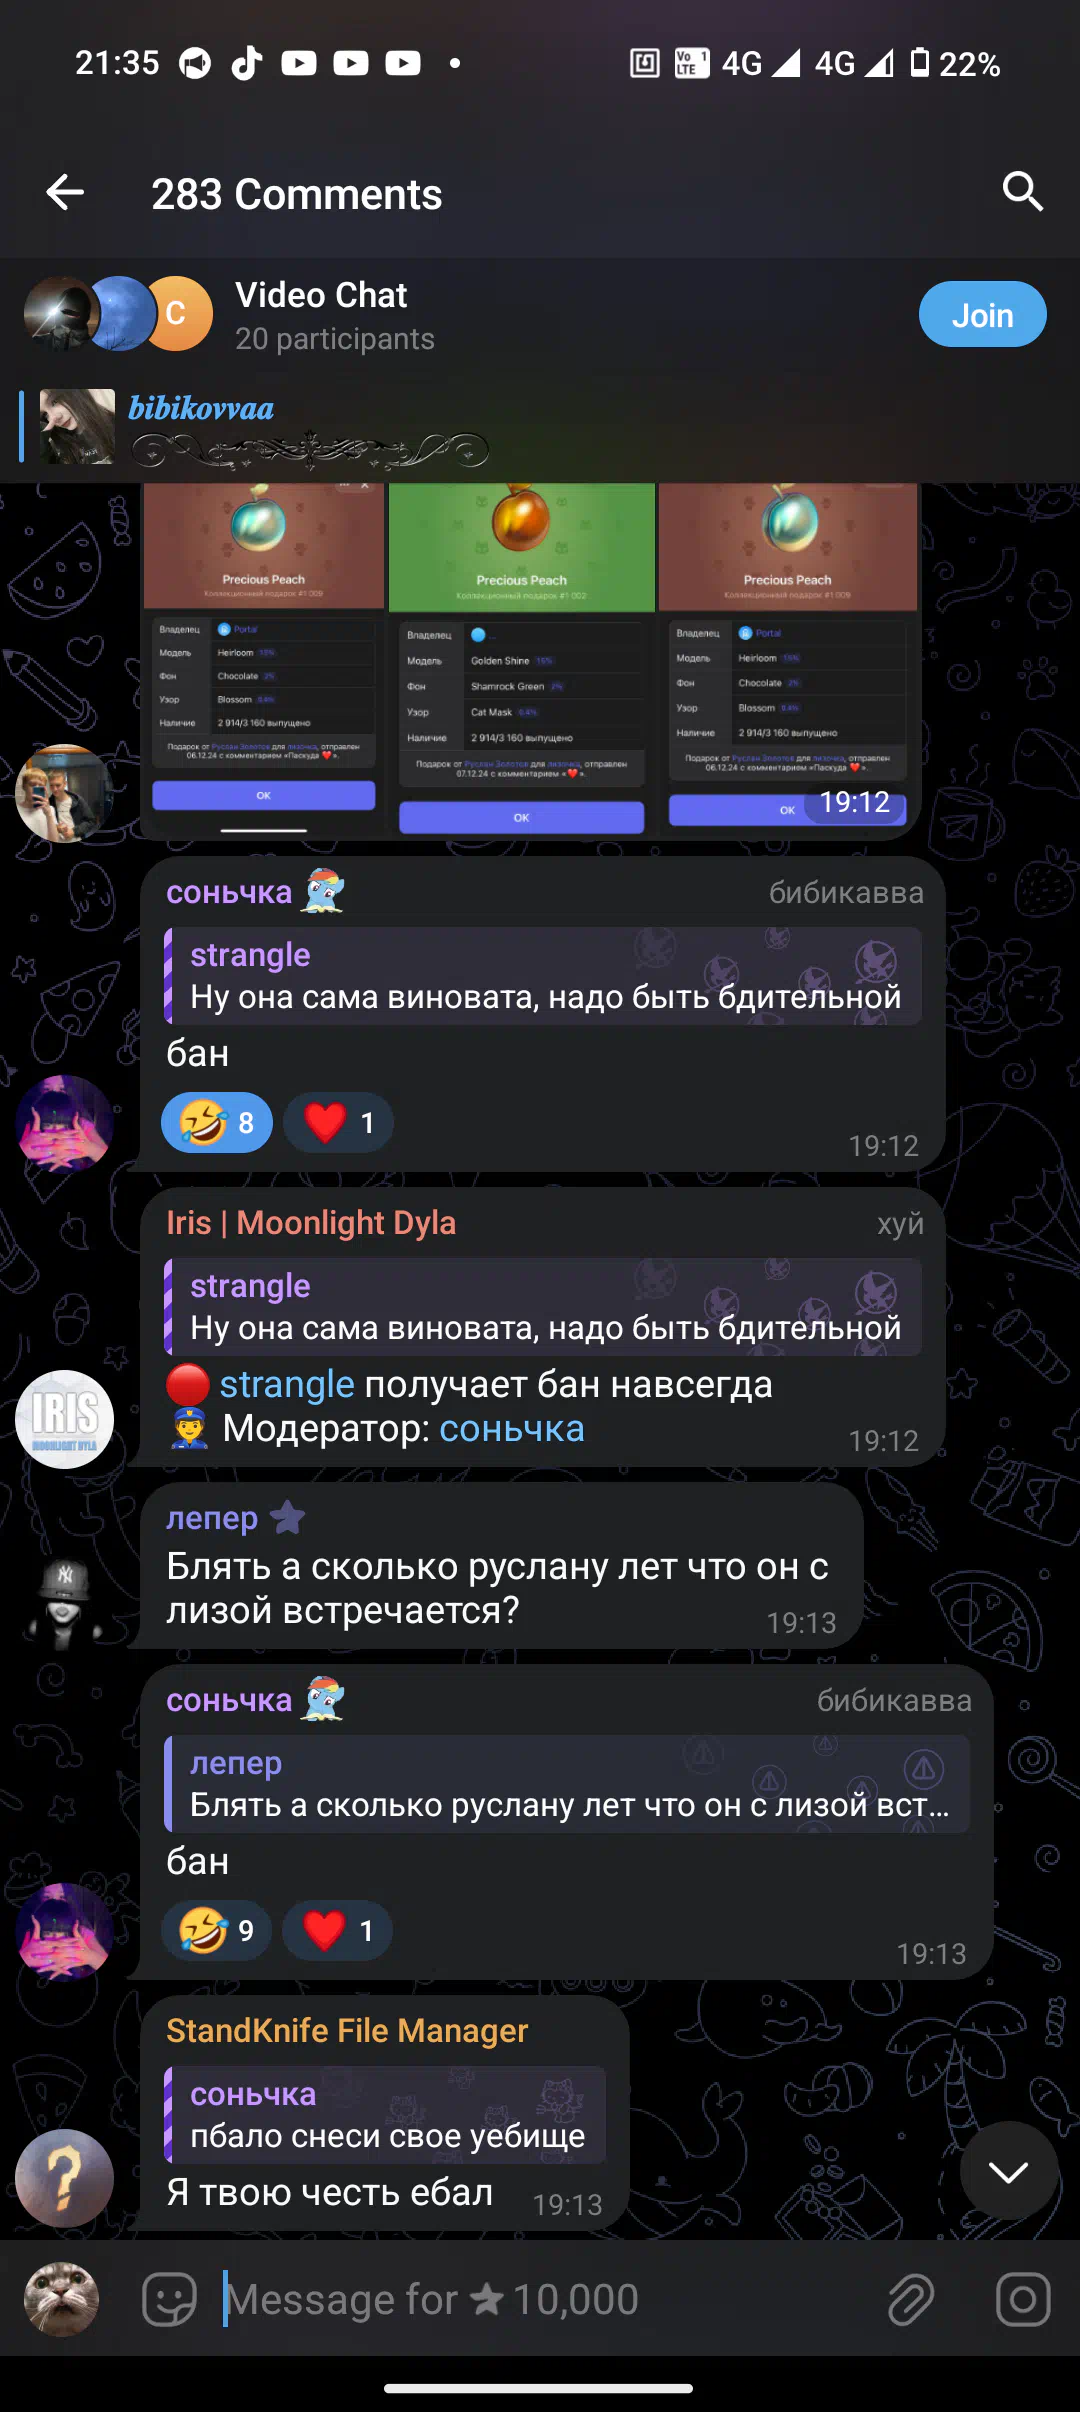Tap the quoted лепер reply preview
The height and width of the screenshot is (2412, 1080).
[x=567, y=1784]
